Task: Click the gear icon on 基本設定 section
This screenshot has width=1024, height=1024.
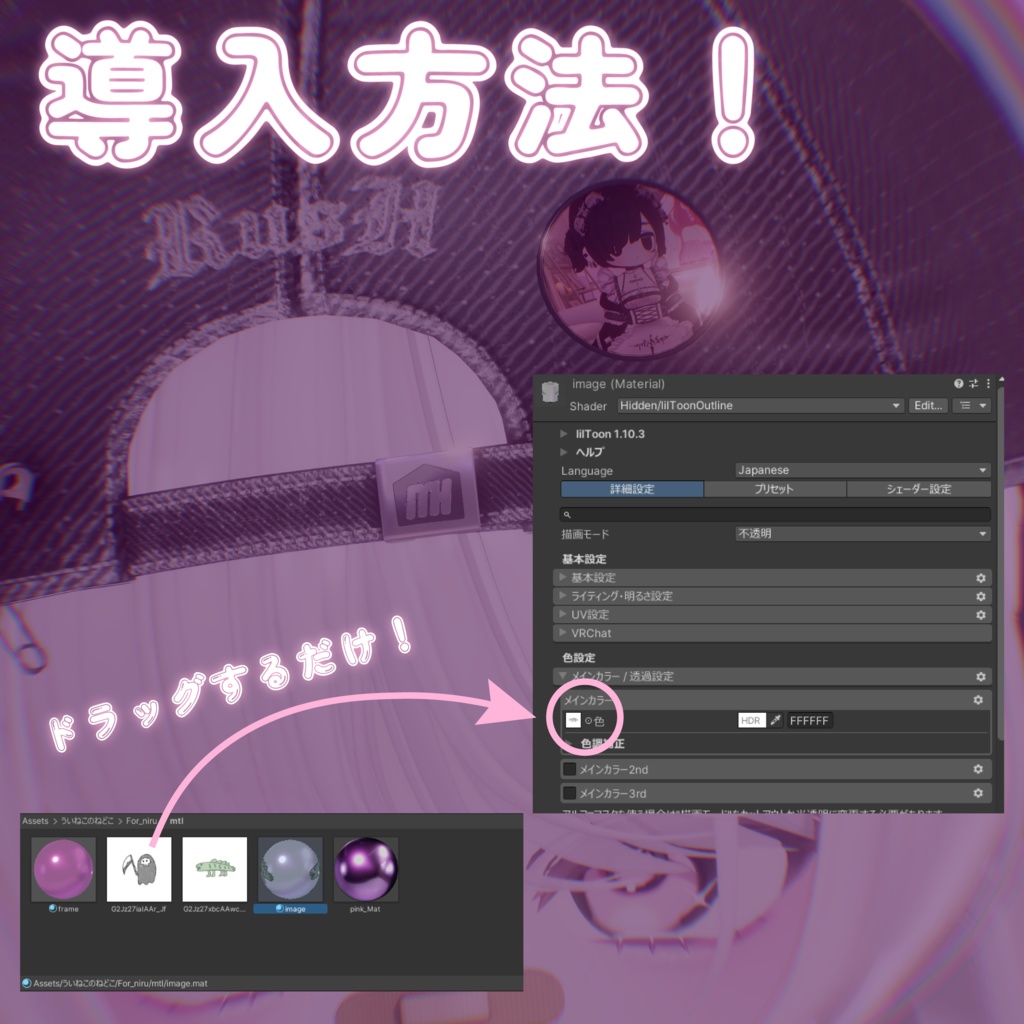Action: pyautogui.click(x=980, y=577)
